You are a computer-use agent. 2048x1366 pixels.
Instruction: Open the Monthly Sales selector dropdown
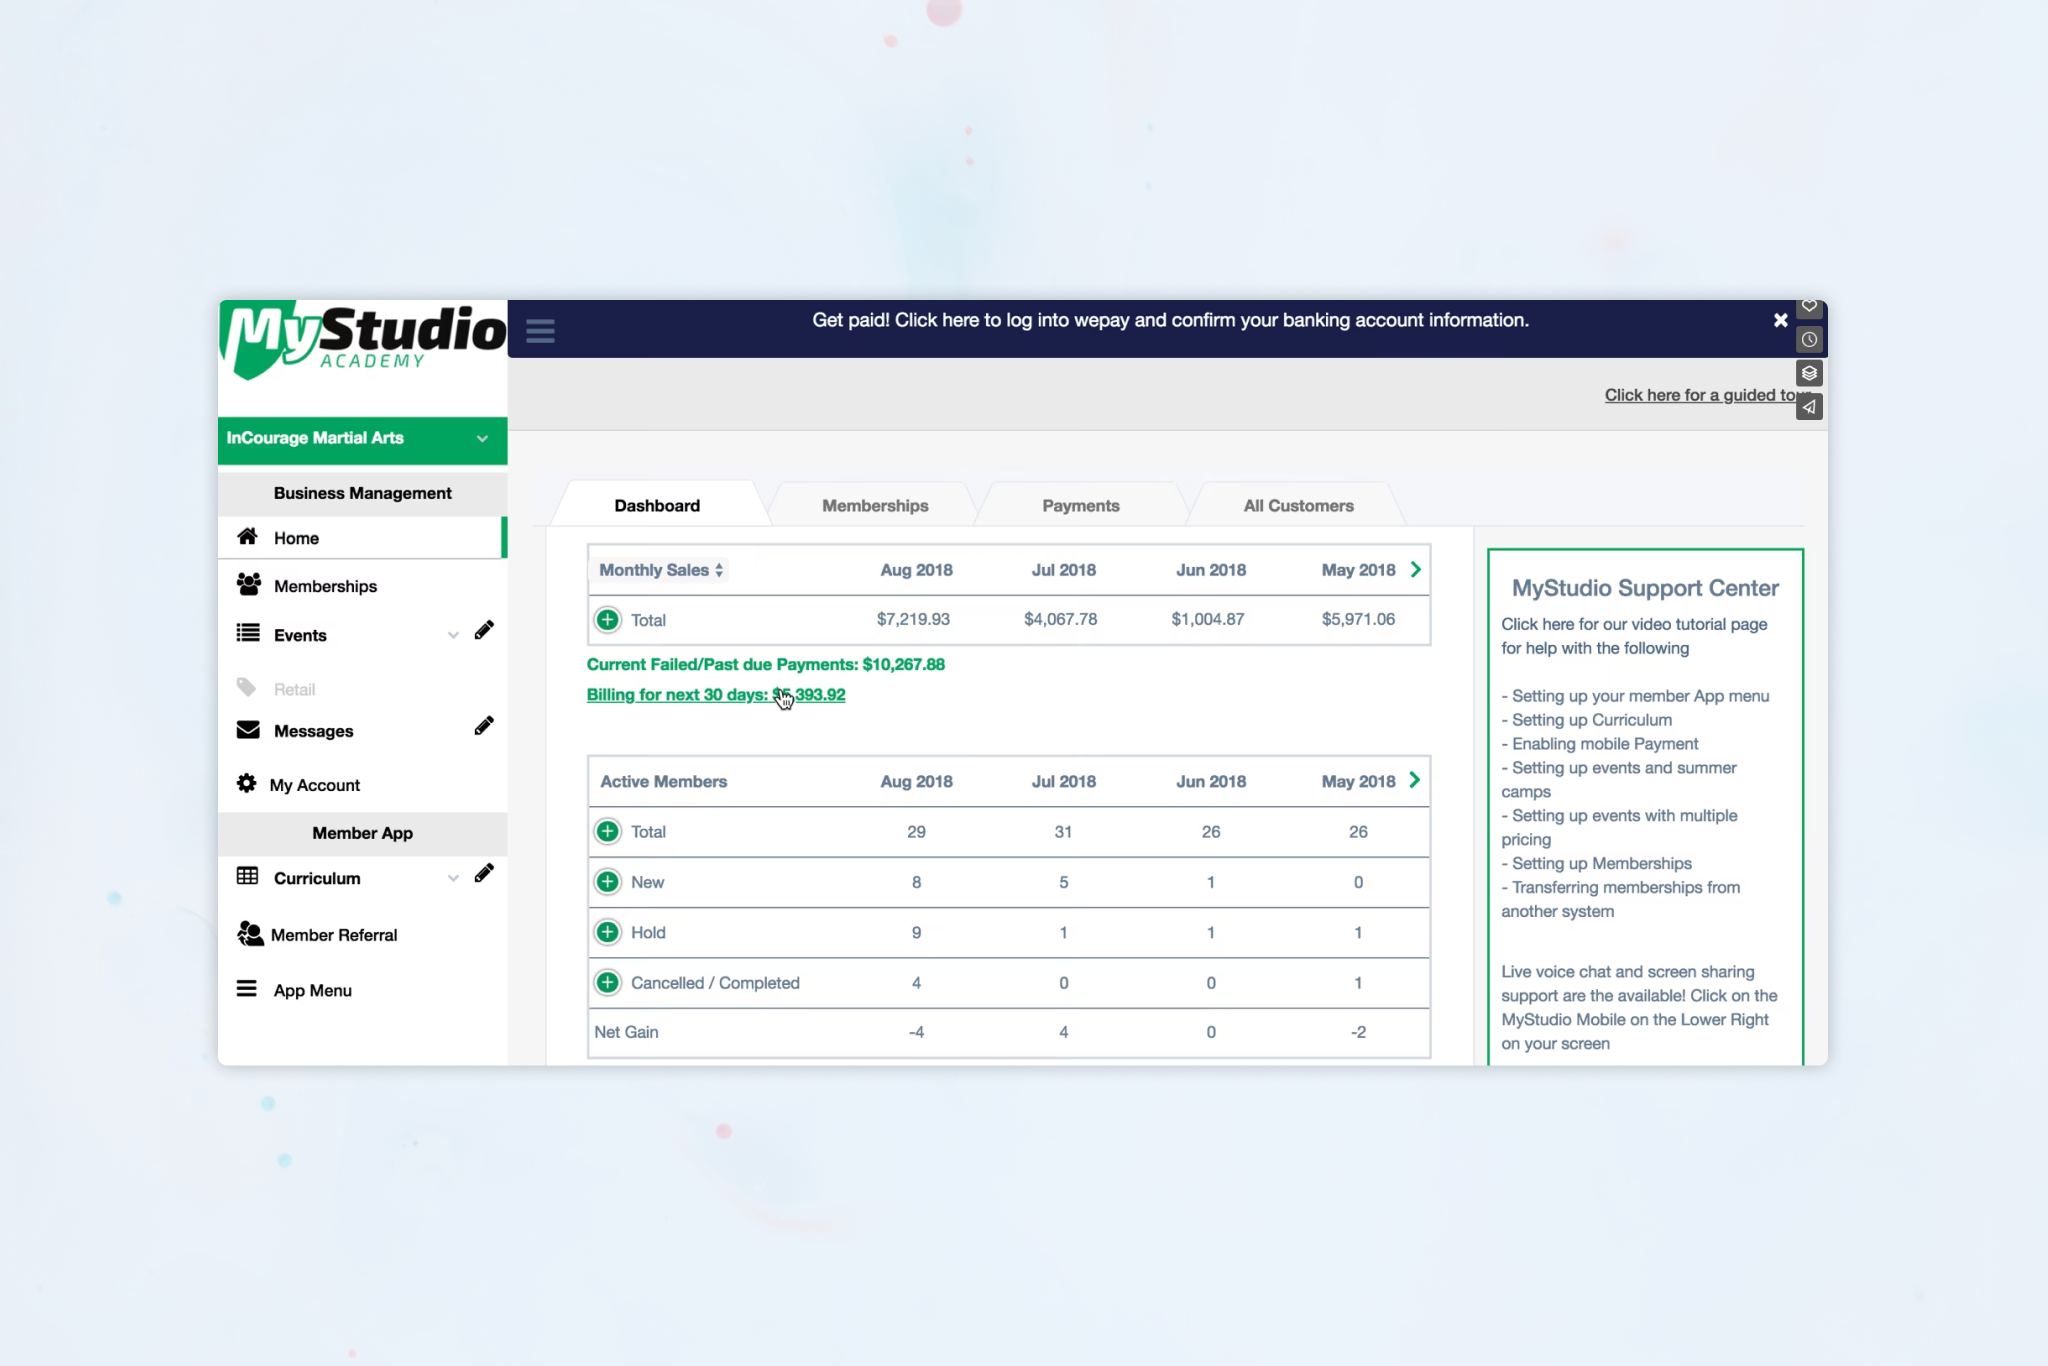[x=660, y=570]
